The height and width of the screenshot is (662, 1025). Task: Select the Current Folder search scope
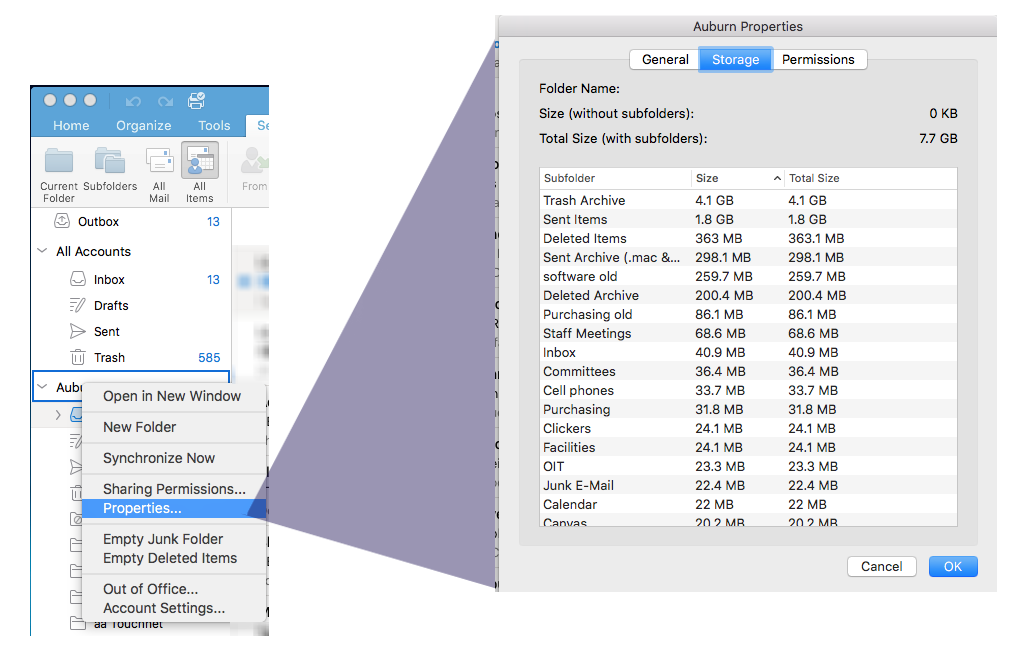click(x=59, y=174)
